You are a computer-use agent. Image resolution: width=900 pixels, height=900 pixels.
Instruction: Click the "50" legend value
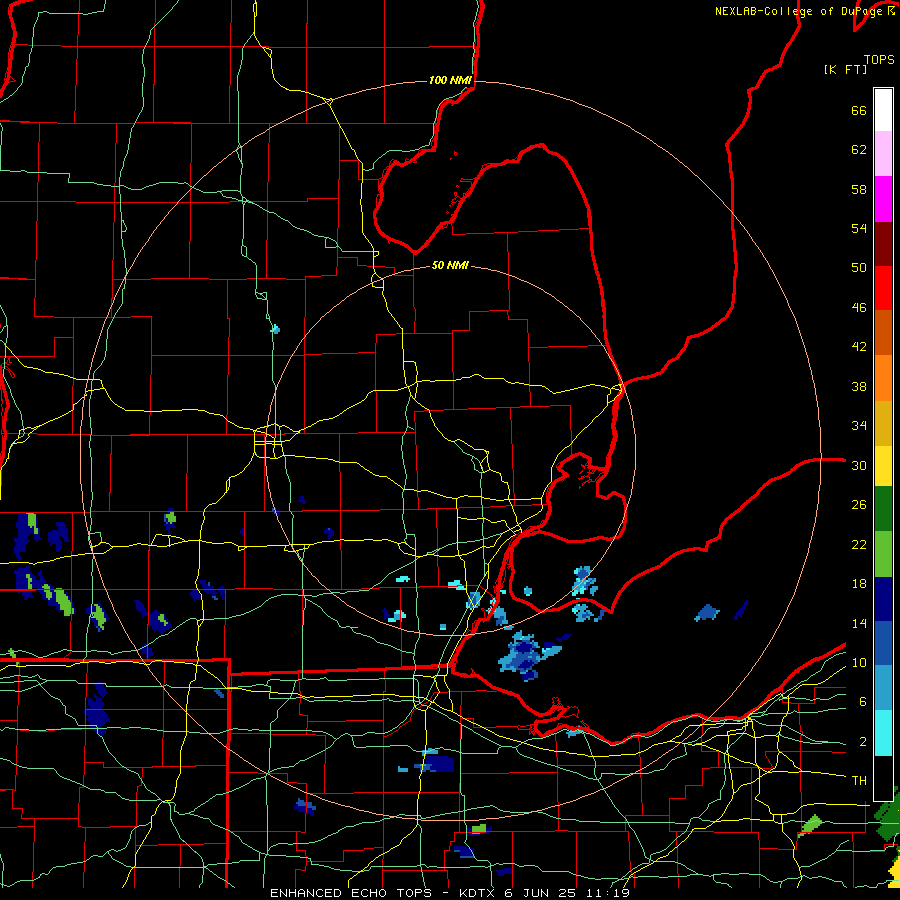click(859, 267)
